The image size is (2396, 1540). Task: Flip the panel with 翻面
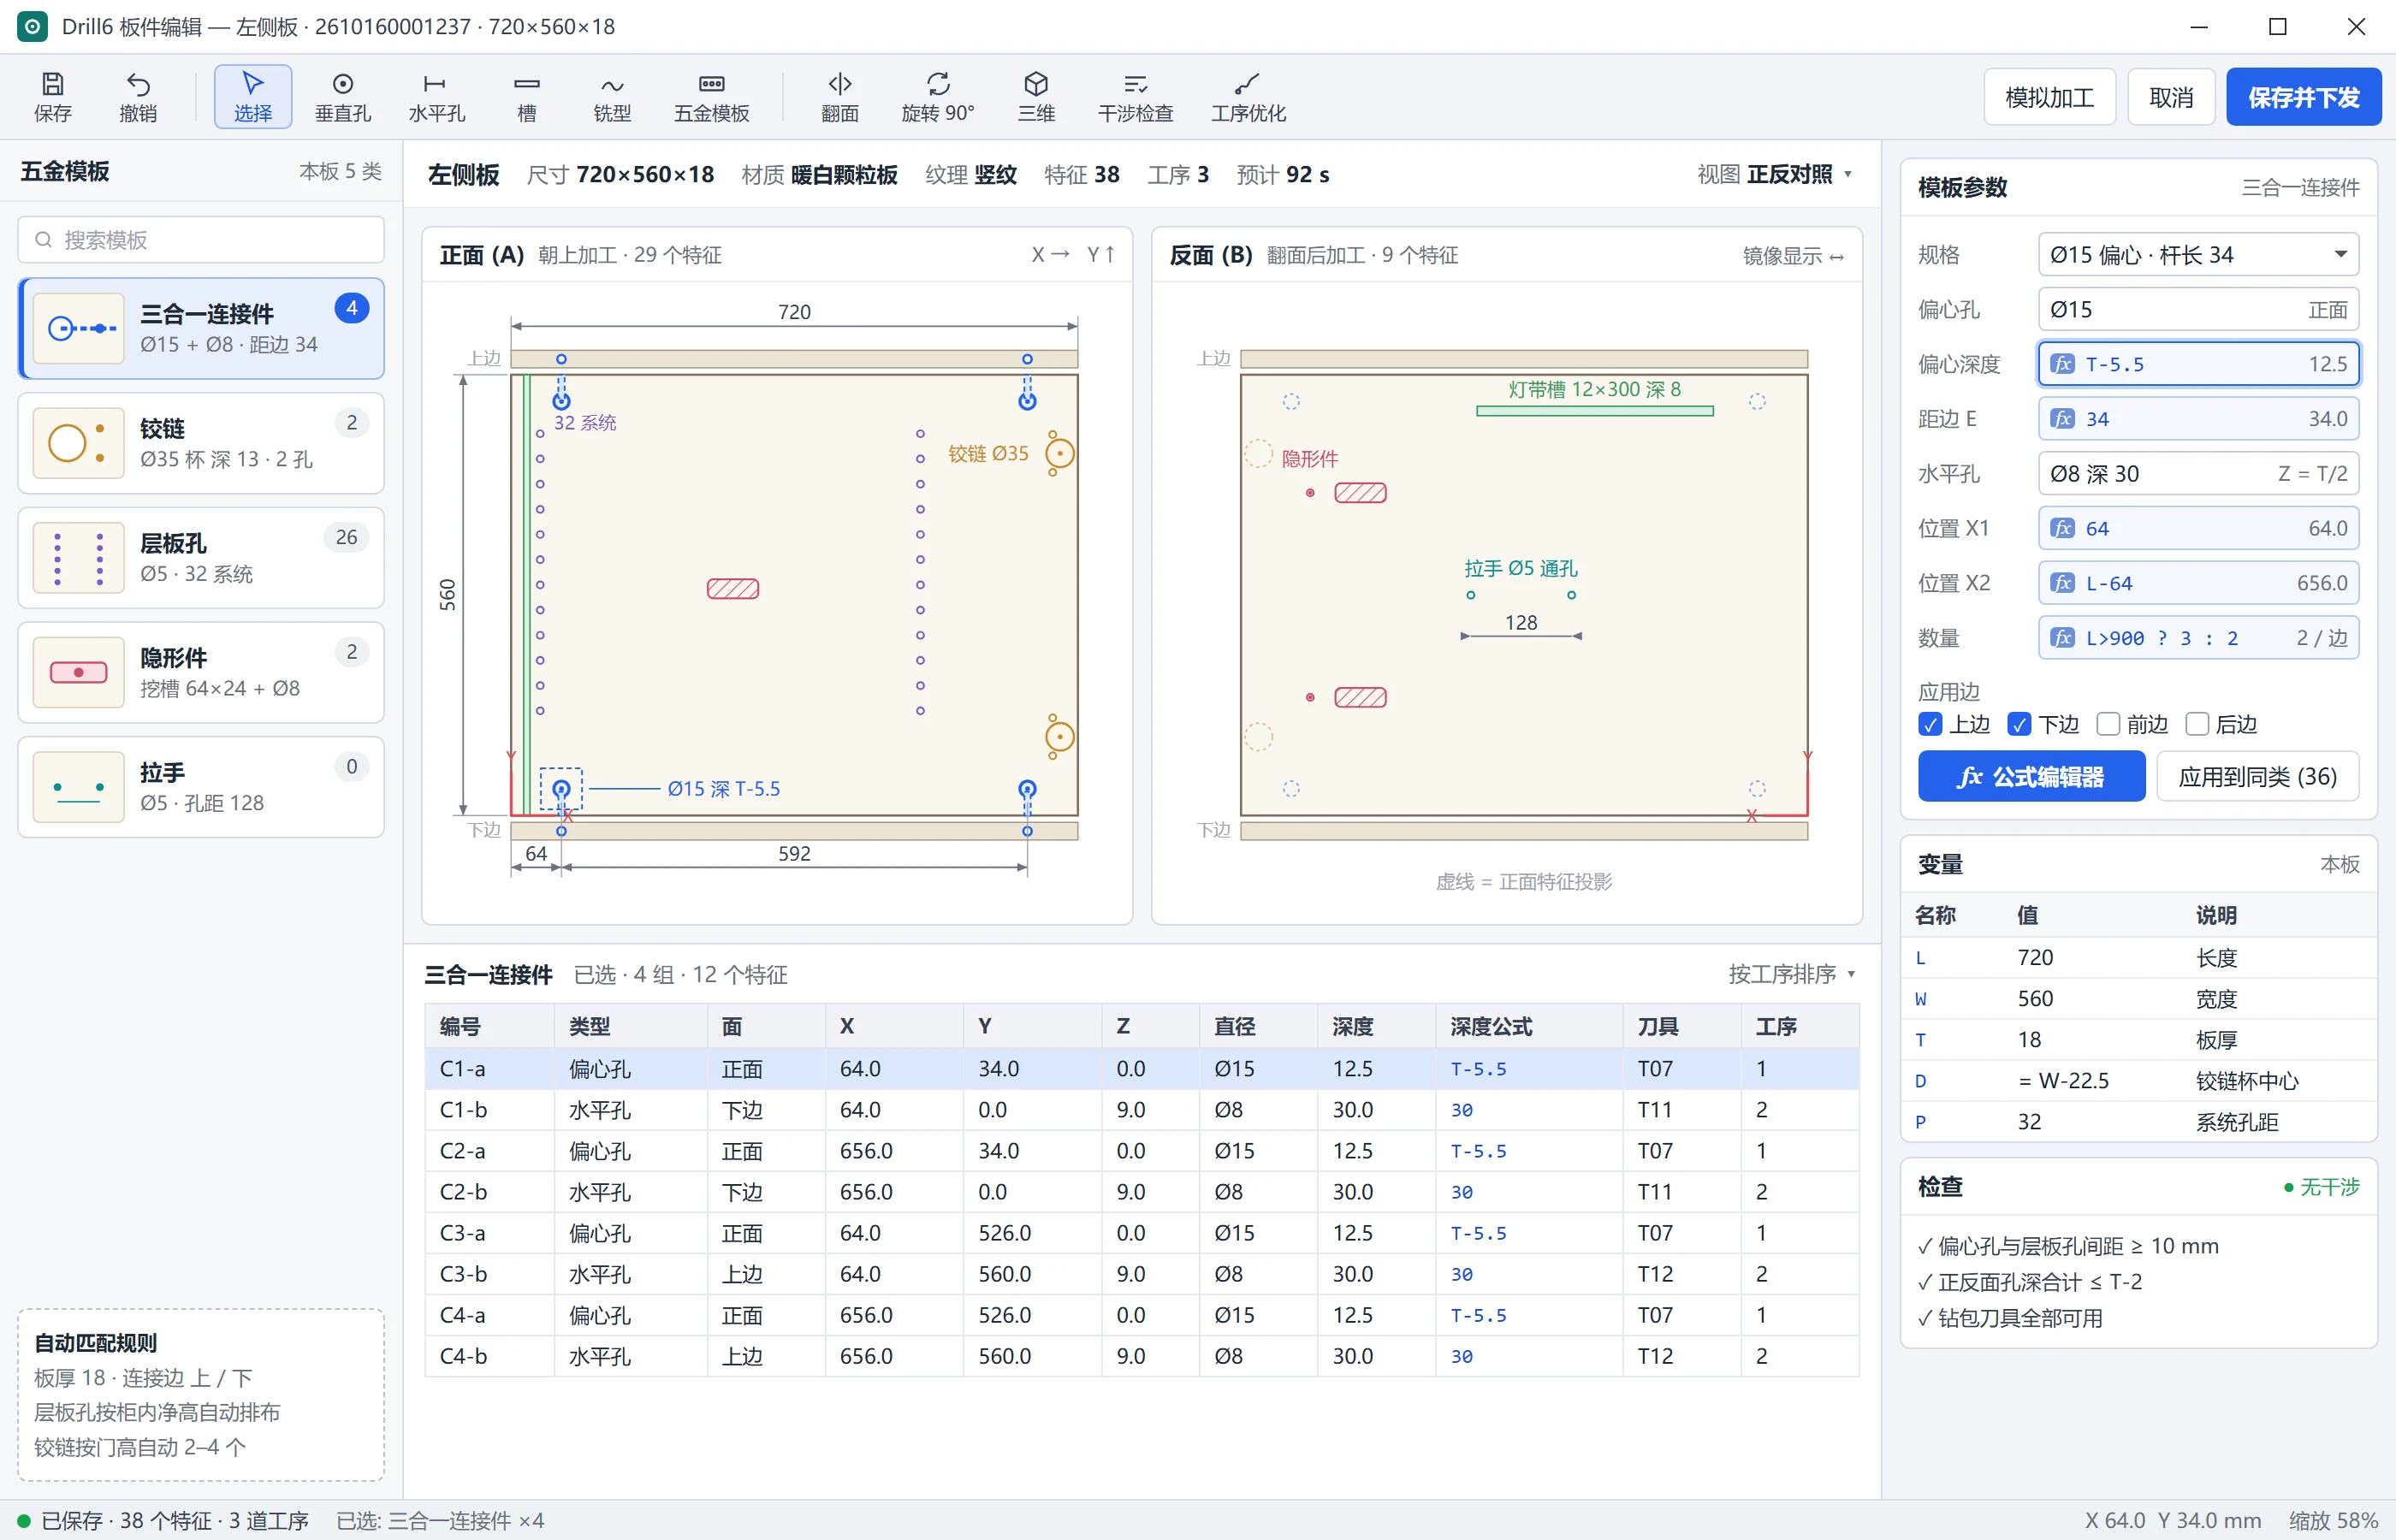pyautogui.click(x=840, y=97)
